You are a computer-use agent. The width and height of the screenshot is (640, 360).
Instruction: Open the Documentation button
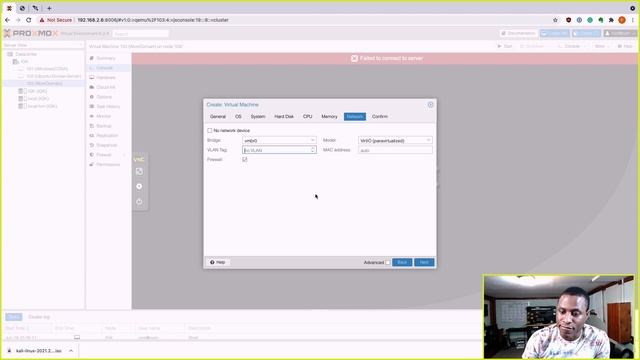[x=518, y=33]
